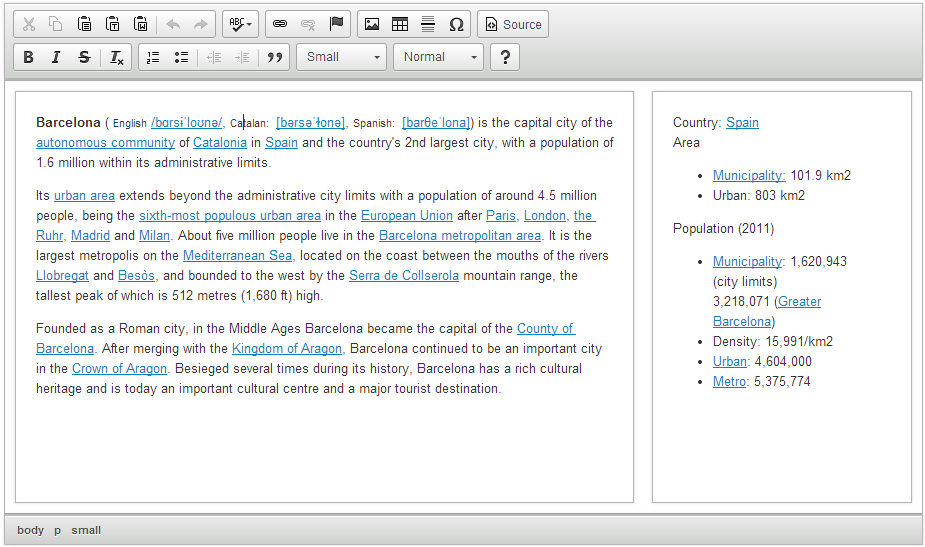The height and width of the screenshot is (547, 925).
Task: Click 'Spain' link next to Country
Action: click(x=742, y=123)
